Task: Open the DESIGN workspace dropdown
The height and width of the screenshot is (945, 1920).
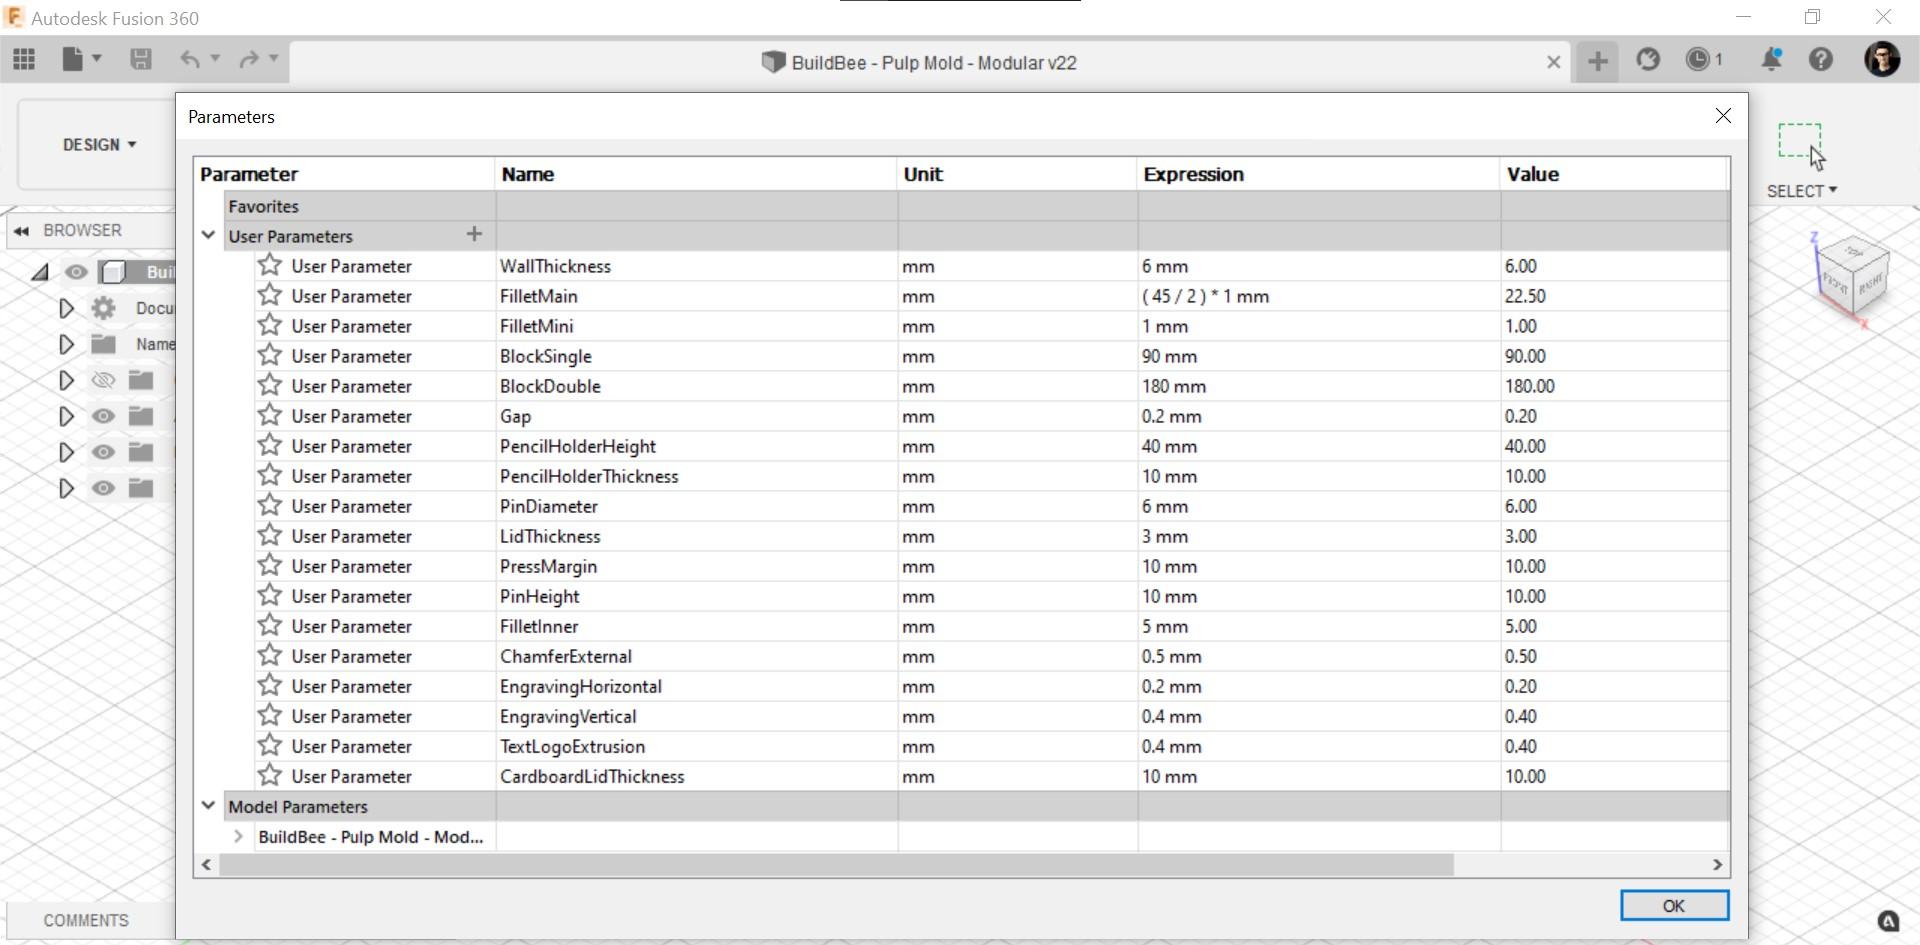Action: tap(99, 145)
